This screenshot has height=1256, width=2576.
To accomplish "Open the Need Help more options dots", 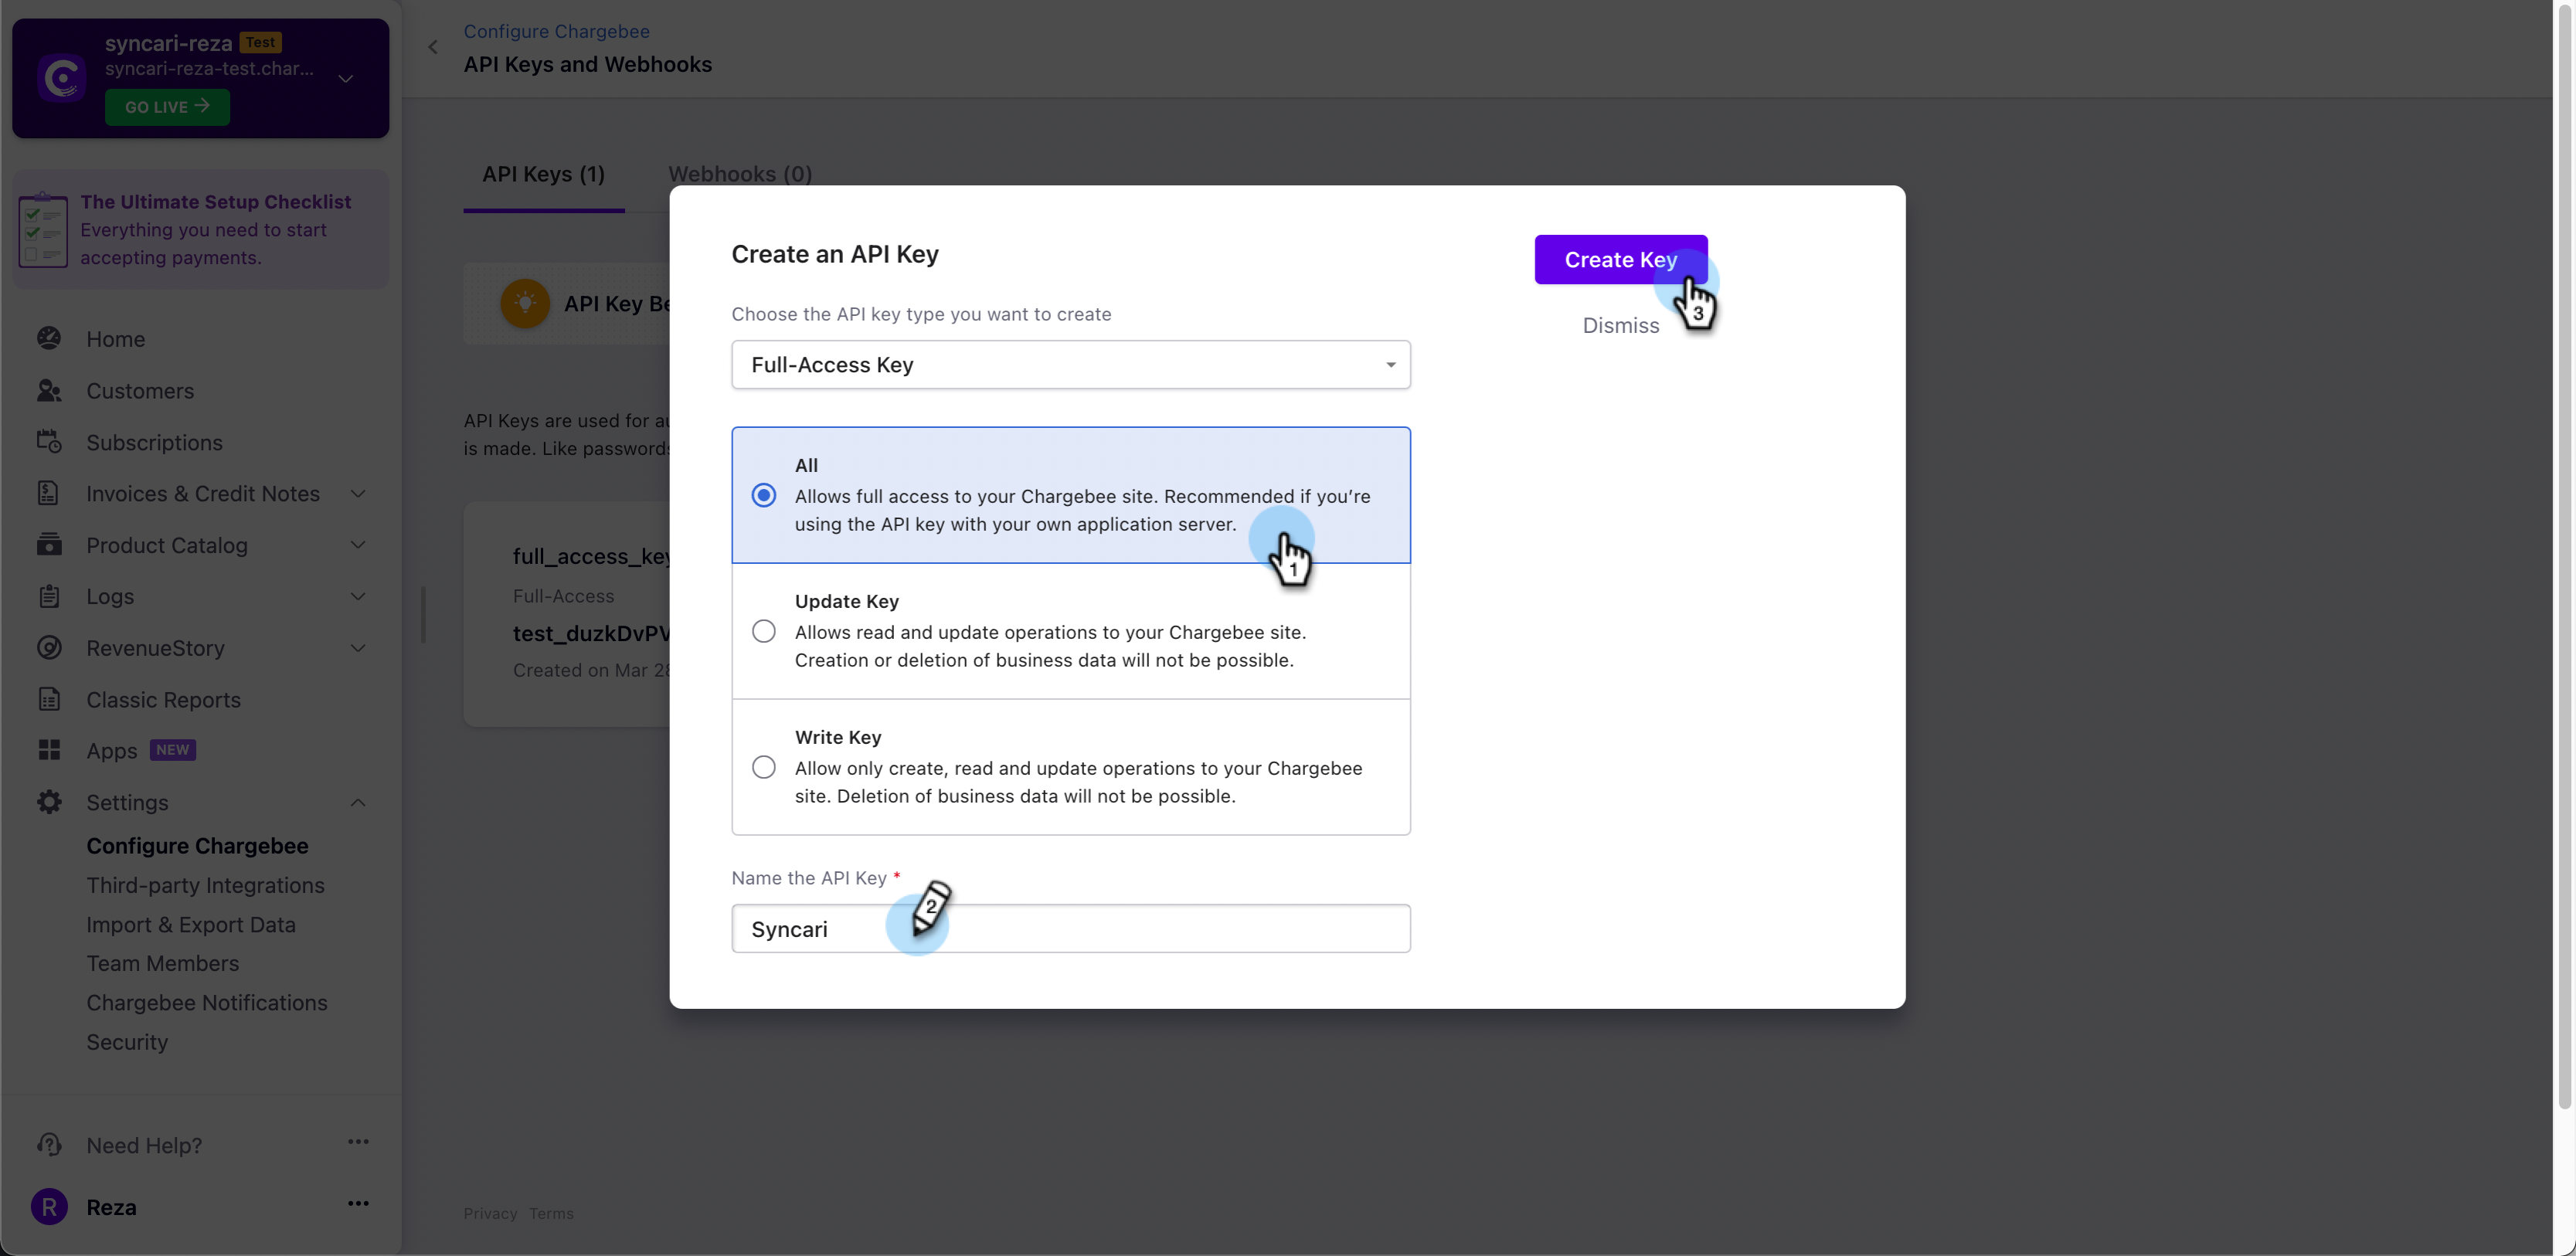I will click(x=358, y=1142).
